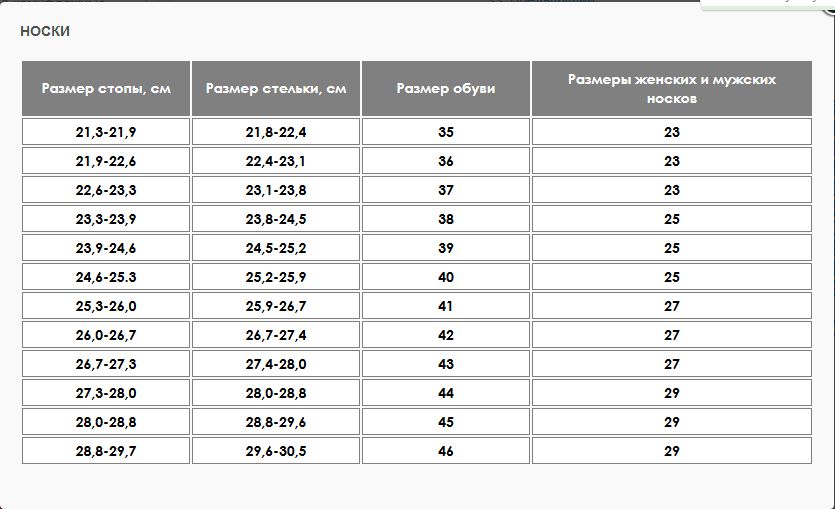The image size is (835, 509).
Task: Click the НОСКИ heading
Action: [45, 31]
